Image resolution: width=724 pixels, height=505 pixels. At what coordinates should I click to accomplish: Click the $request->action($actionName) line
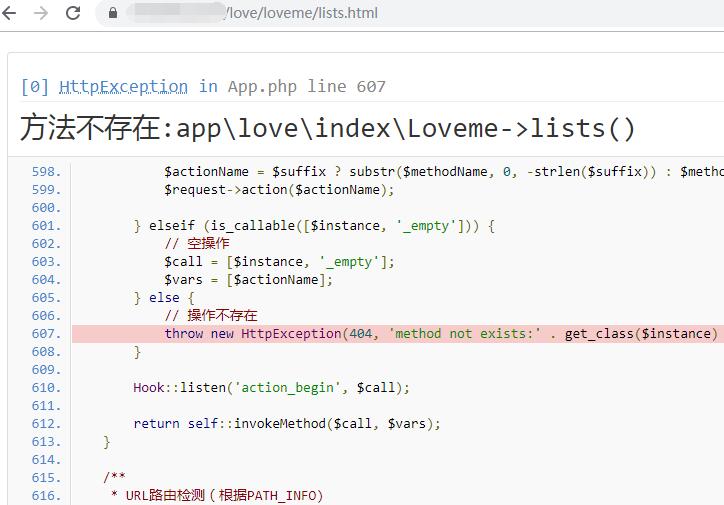click(279, 190)
